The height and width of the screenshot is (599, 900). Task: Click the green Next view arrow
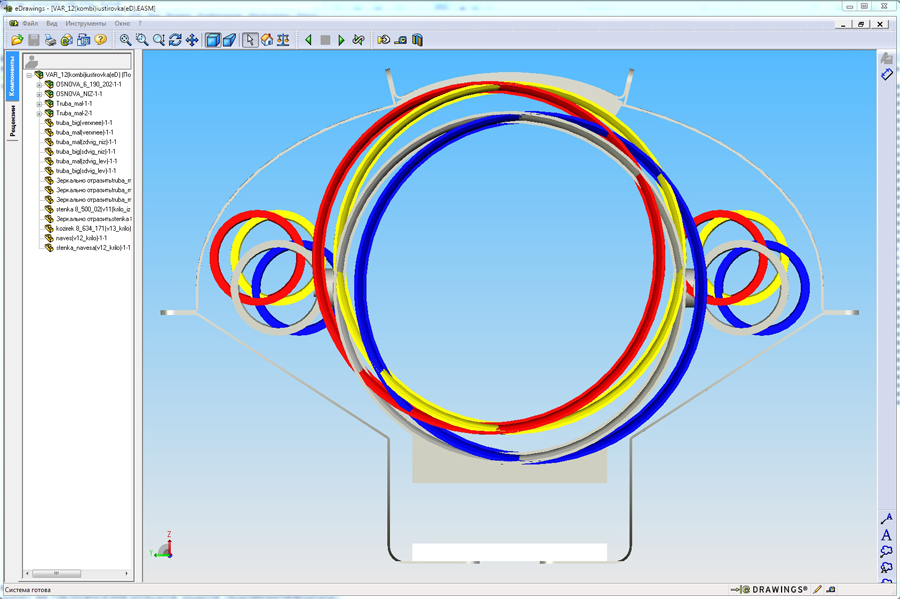coord(342,40)
